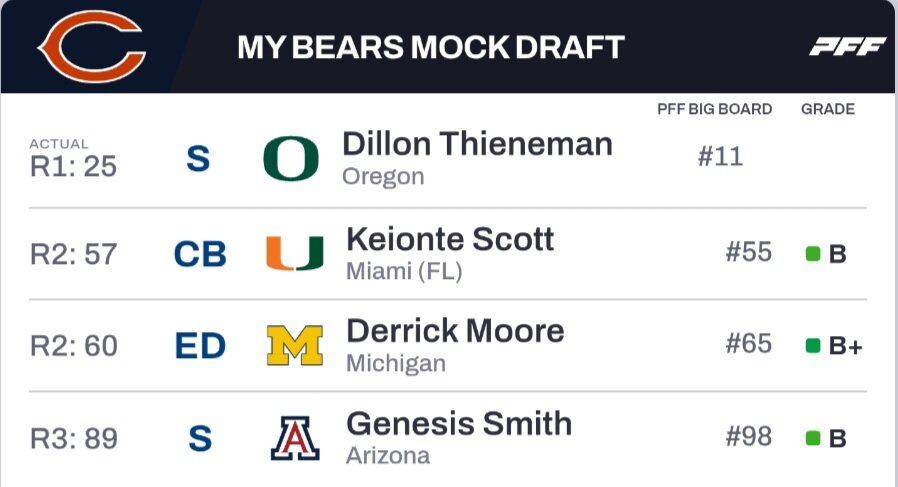Click the Chicago Bears logo

tap(92, 47)
